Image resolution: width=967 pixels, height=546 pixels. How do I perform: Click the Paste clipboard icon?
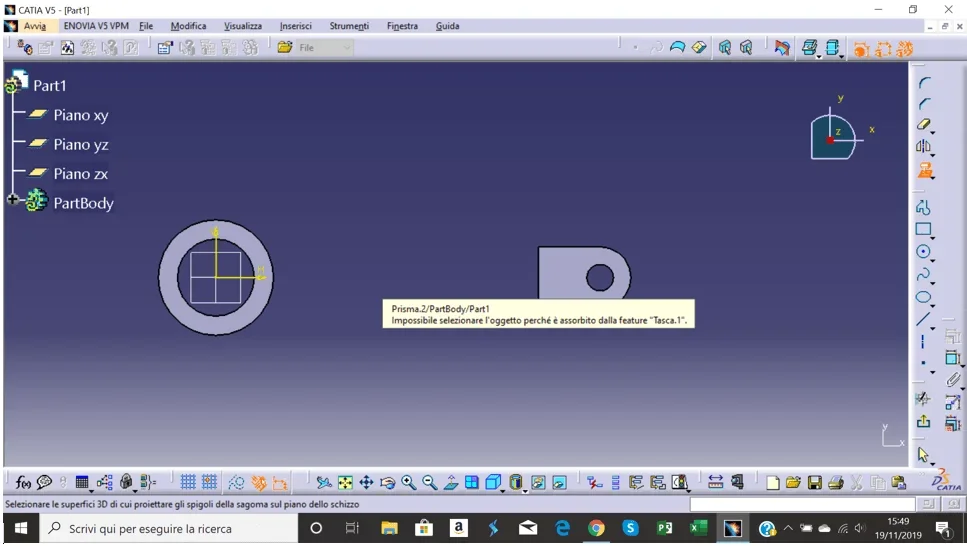pos(899,482)
